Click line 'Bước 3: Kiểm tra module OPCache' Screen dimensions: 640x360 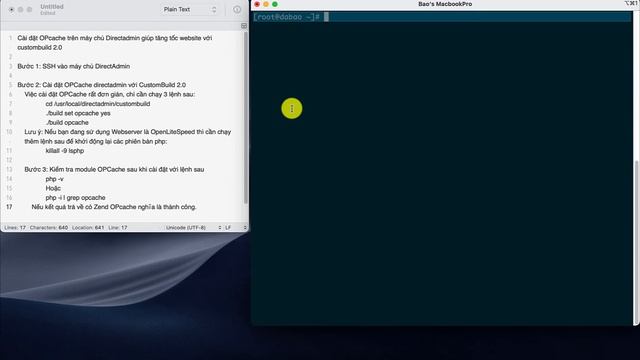click(114, 169)
